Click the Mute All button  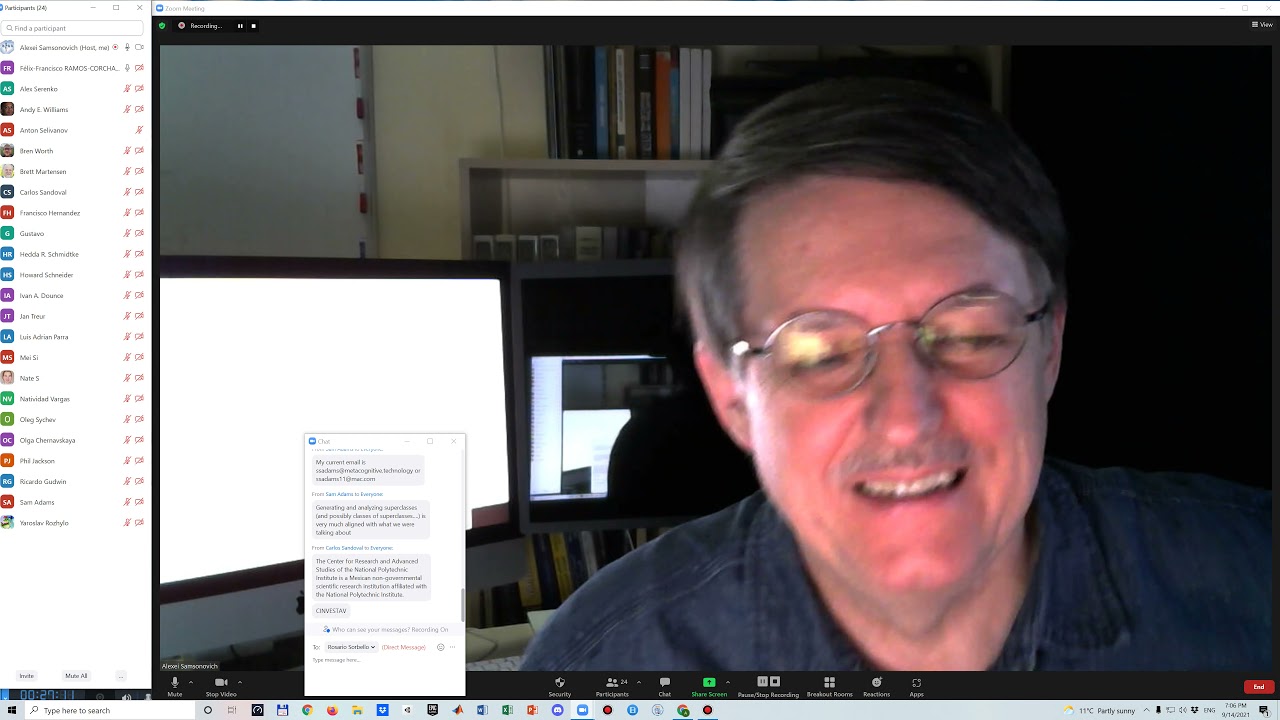(x=76, y=676)
